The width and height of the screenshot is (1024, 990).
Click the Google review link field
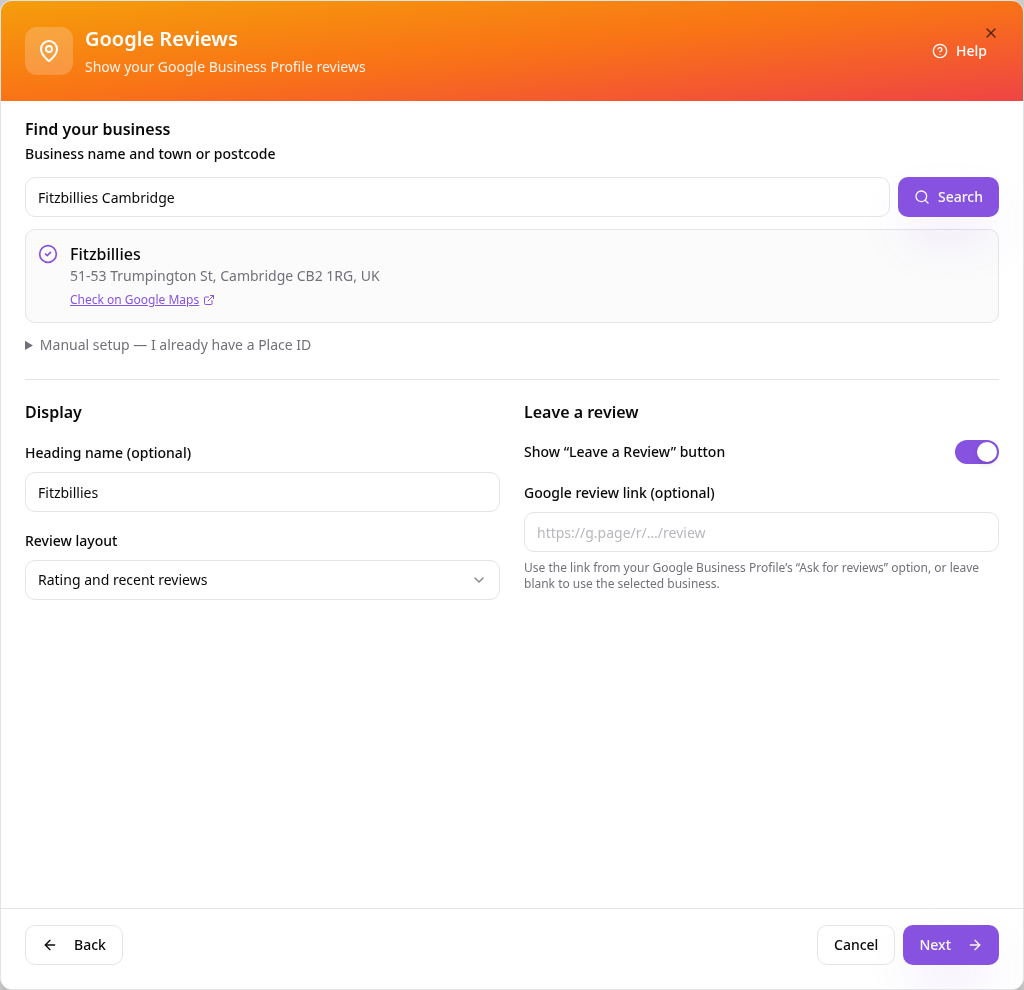[x=761, y=533]
